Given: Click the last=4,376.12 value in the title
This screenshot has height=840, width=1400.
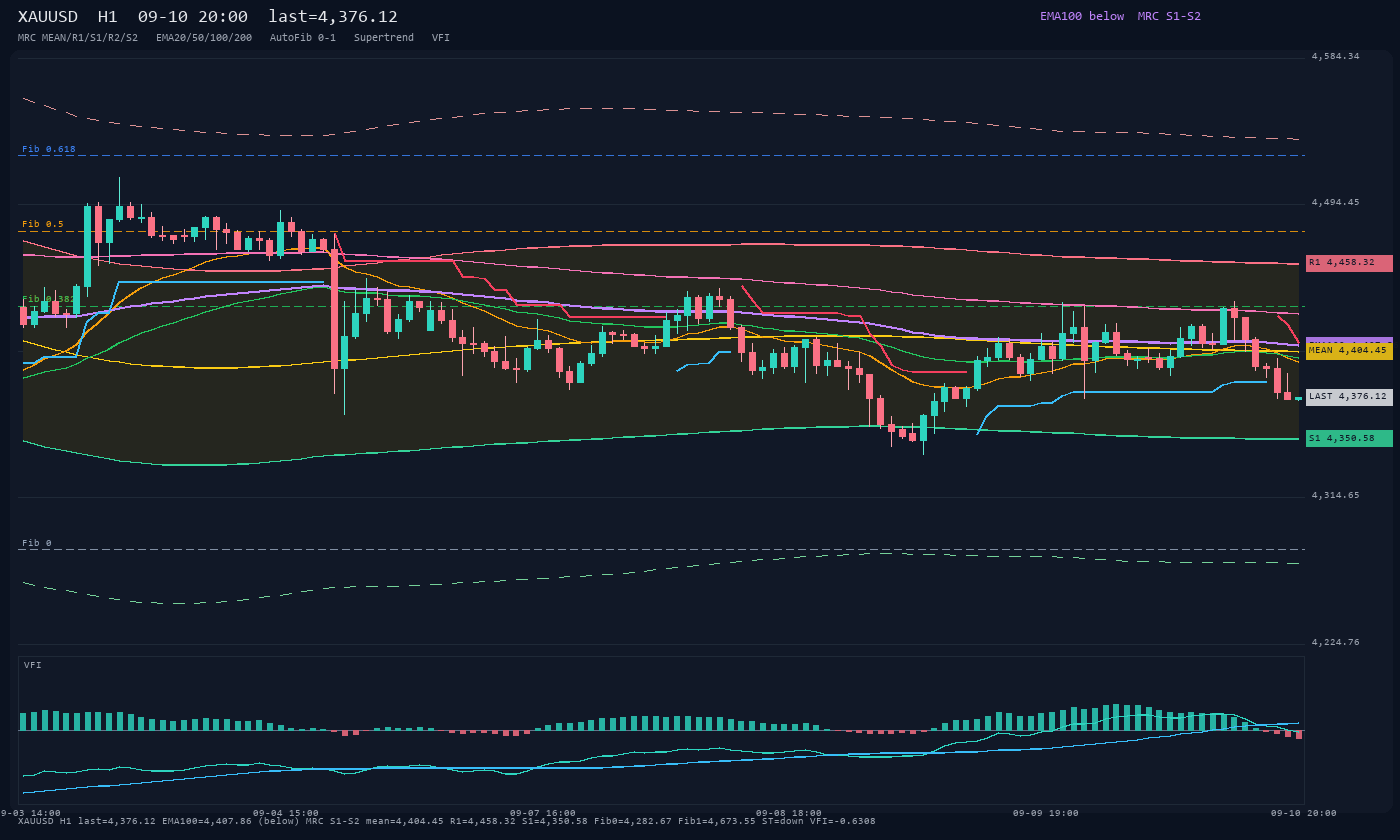Looking at the screenshot, I should click(x=333, y=17).
